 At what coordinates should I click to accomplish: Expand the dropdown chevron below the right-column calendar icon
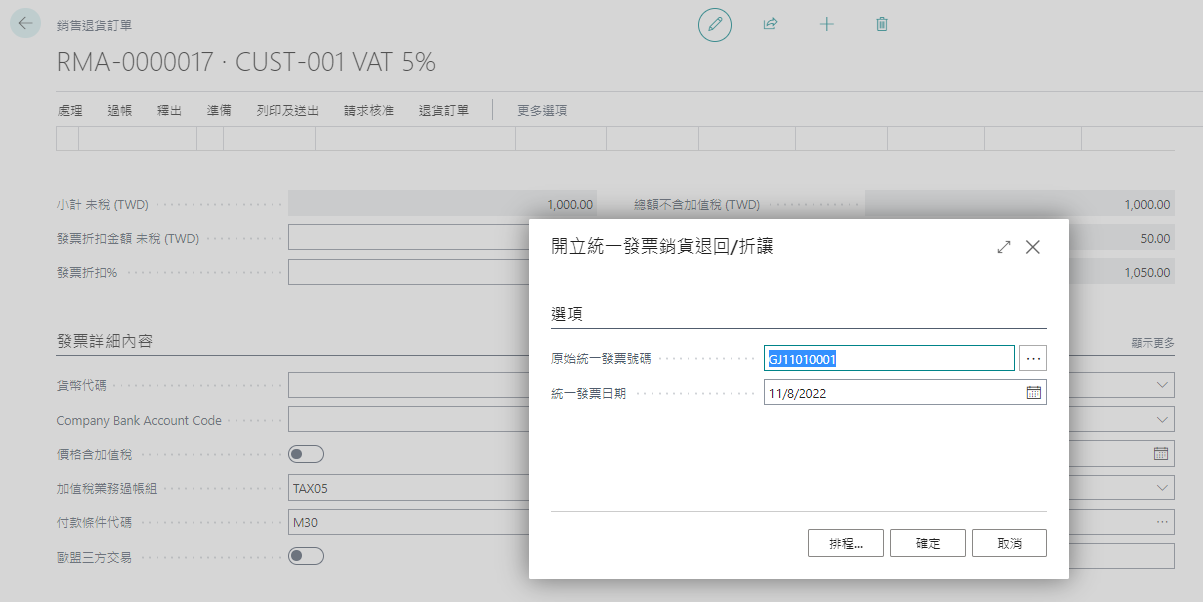click(1161, 488)
